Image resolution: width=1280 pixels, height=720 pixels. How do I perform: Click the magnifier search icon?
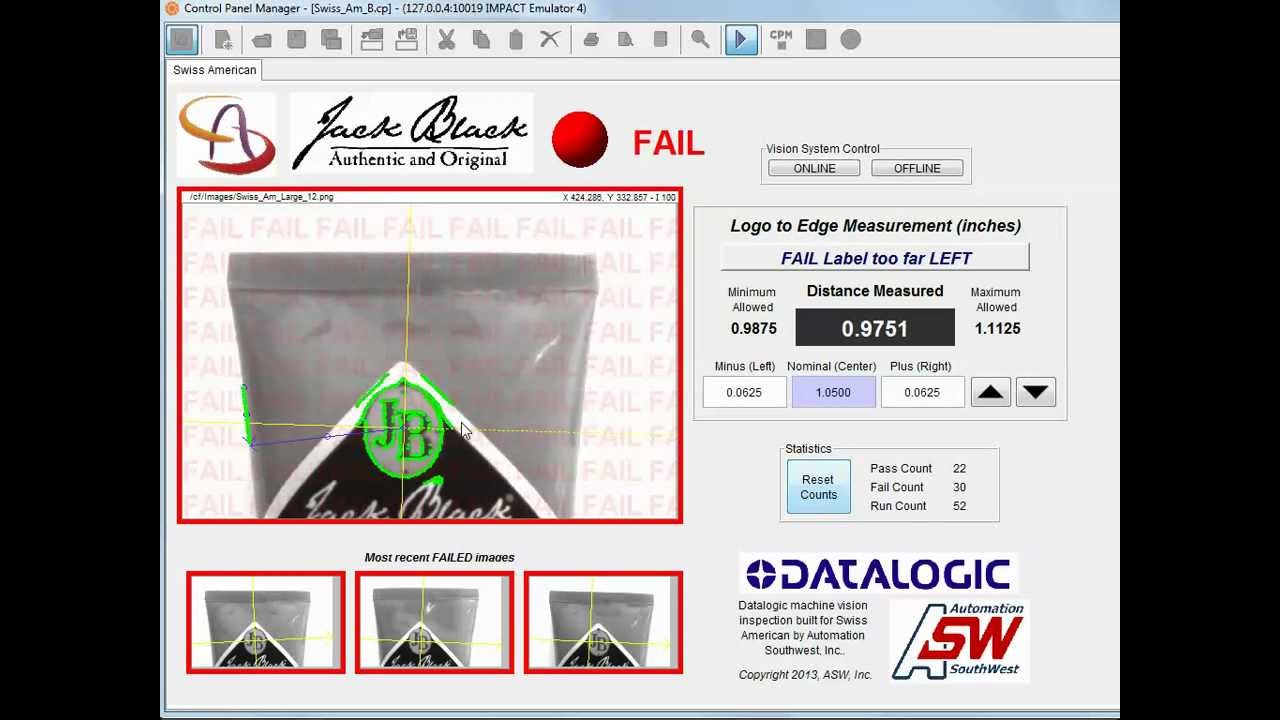pos(700,39)
